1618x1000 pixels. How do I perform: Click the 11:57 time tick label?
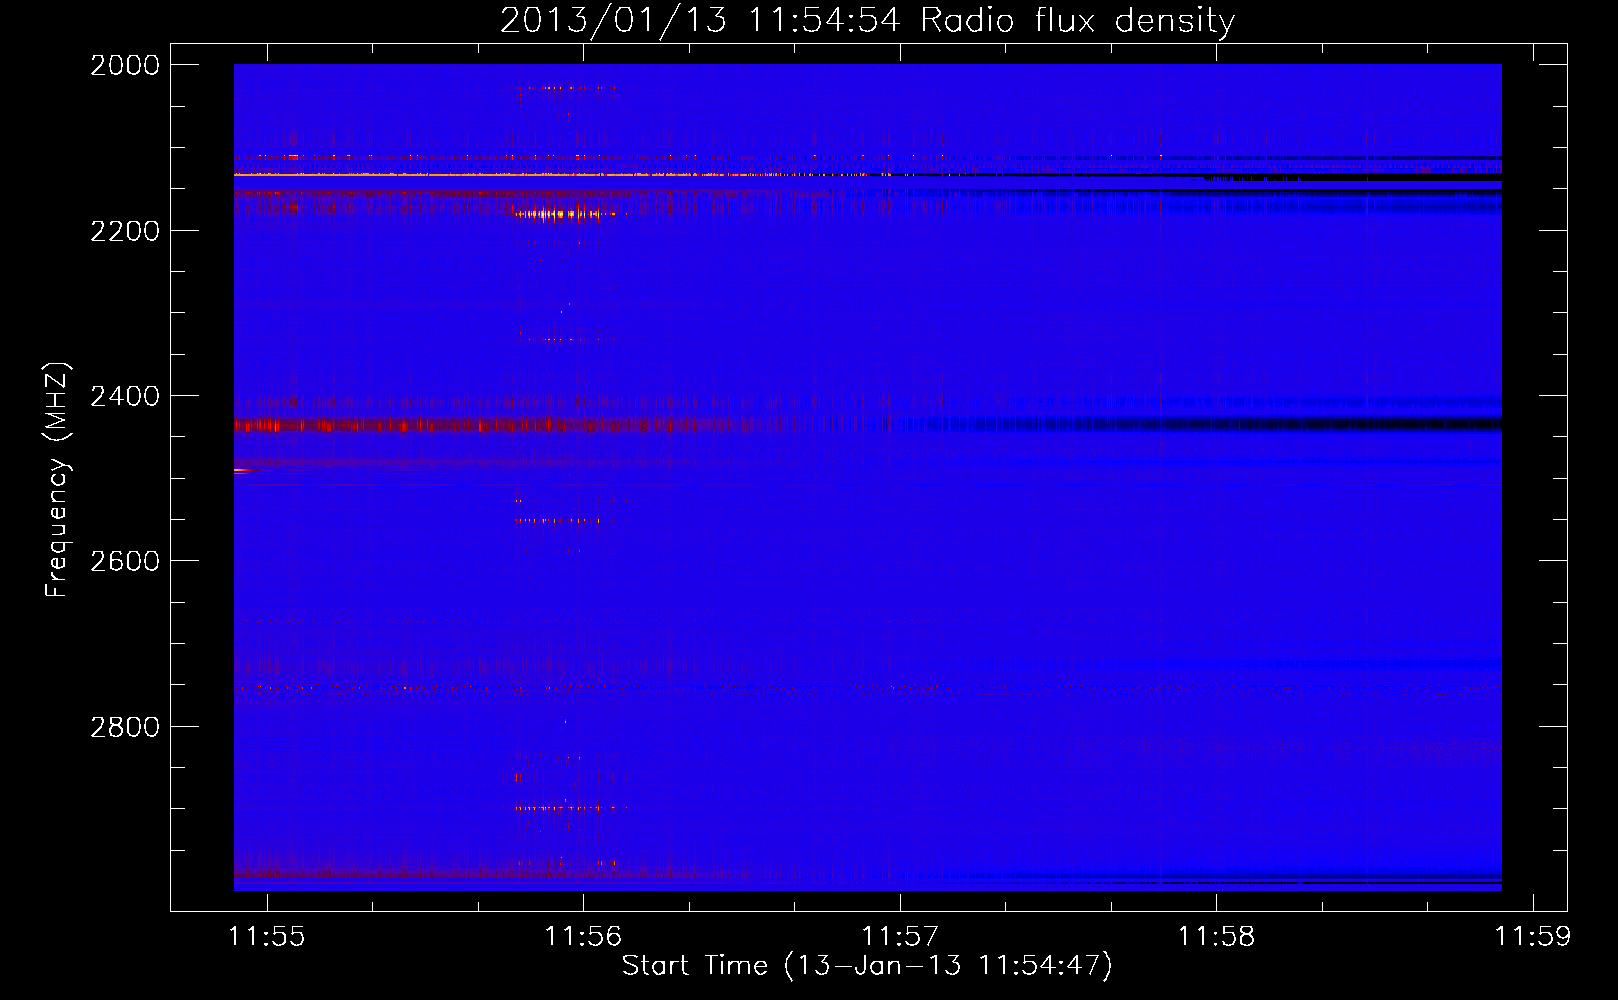click(900, 936)
